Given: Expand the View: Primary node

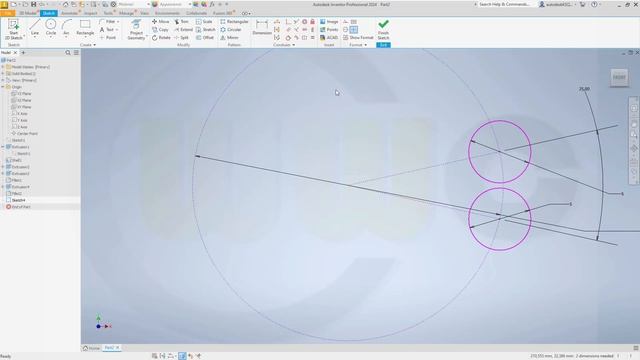Looking at the screenshot, I should [x=3, y=80].
